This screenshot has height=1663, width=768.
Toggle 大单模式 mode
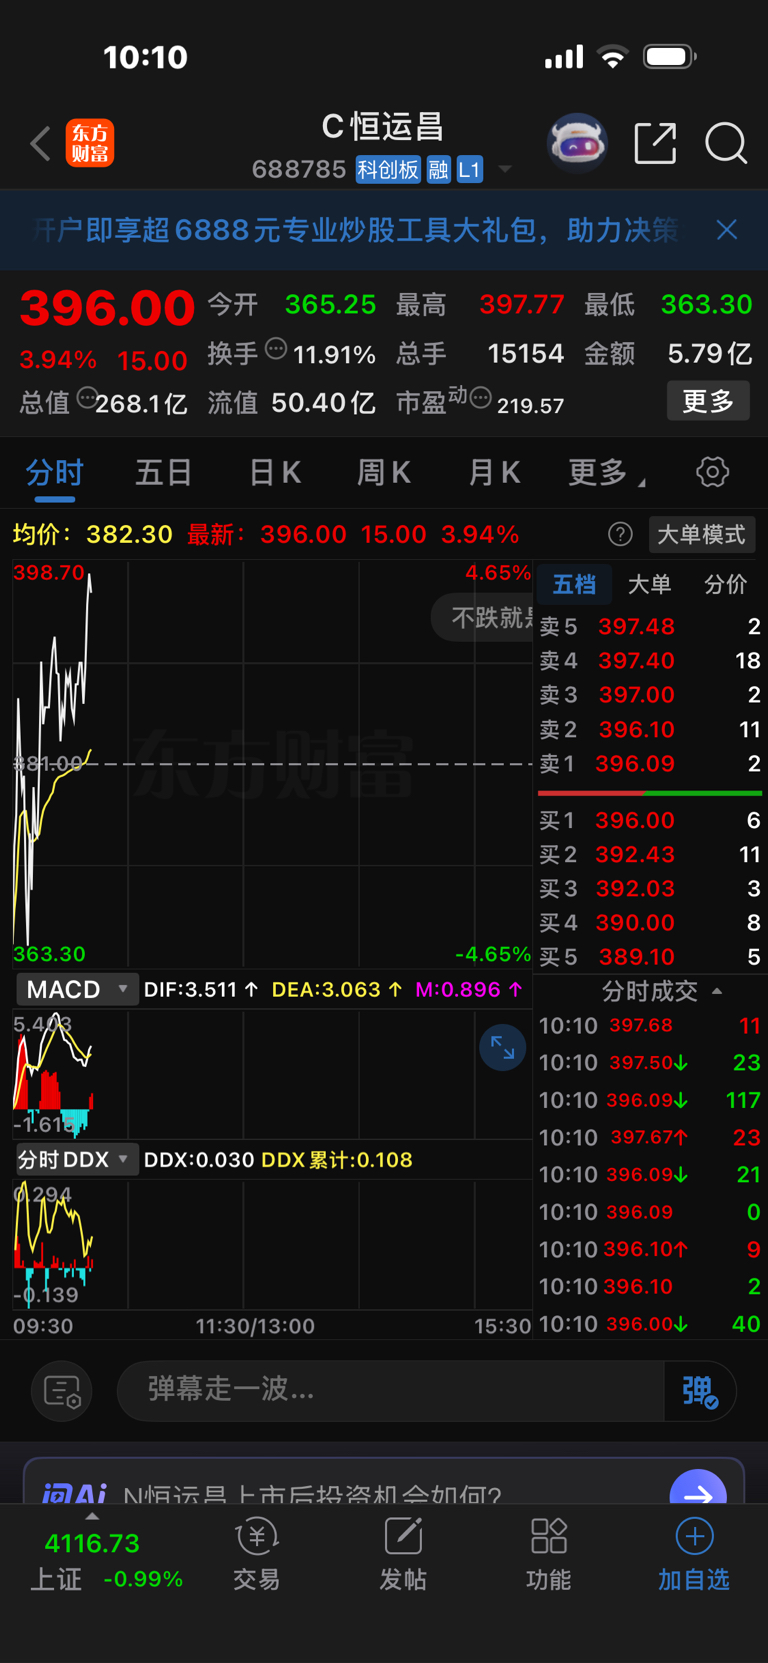click(x=702, y=535)
